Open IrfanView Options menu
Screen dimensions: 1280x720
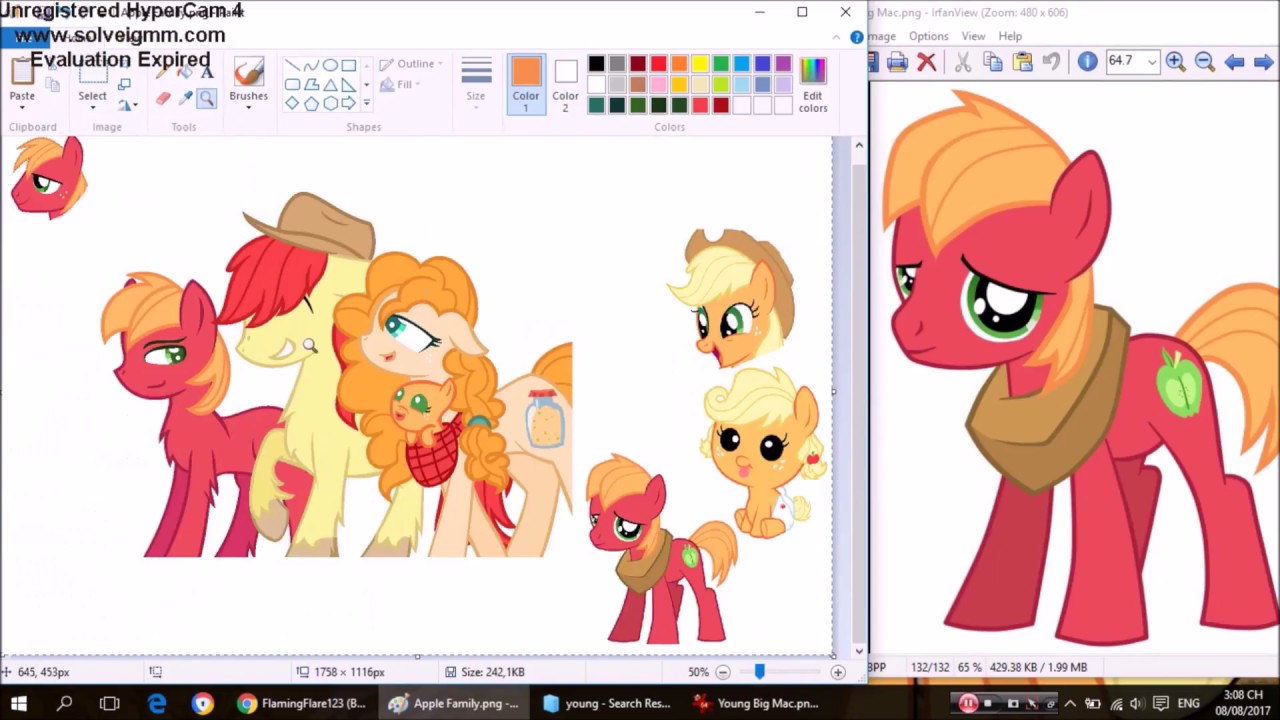(928, 36)
